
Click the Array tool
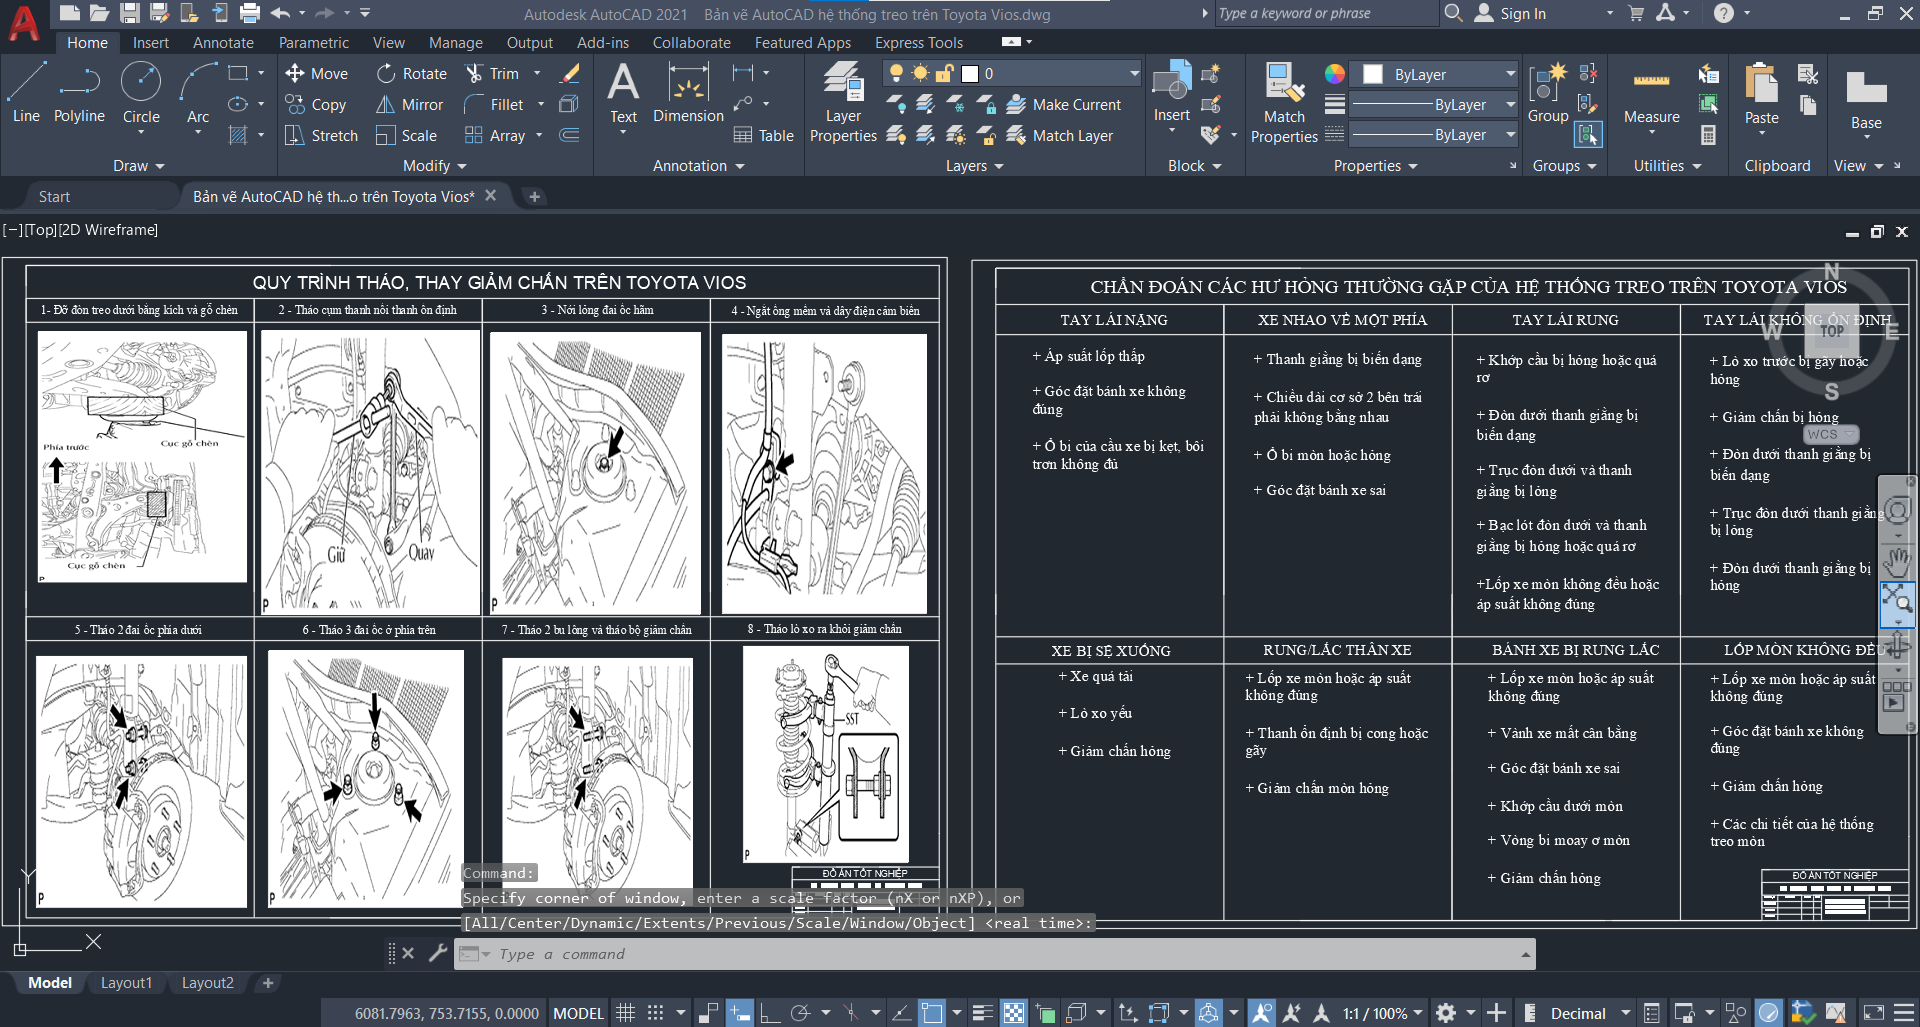tap(495, 135)
